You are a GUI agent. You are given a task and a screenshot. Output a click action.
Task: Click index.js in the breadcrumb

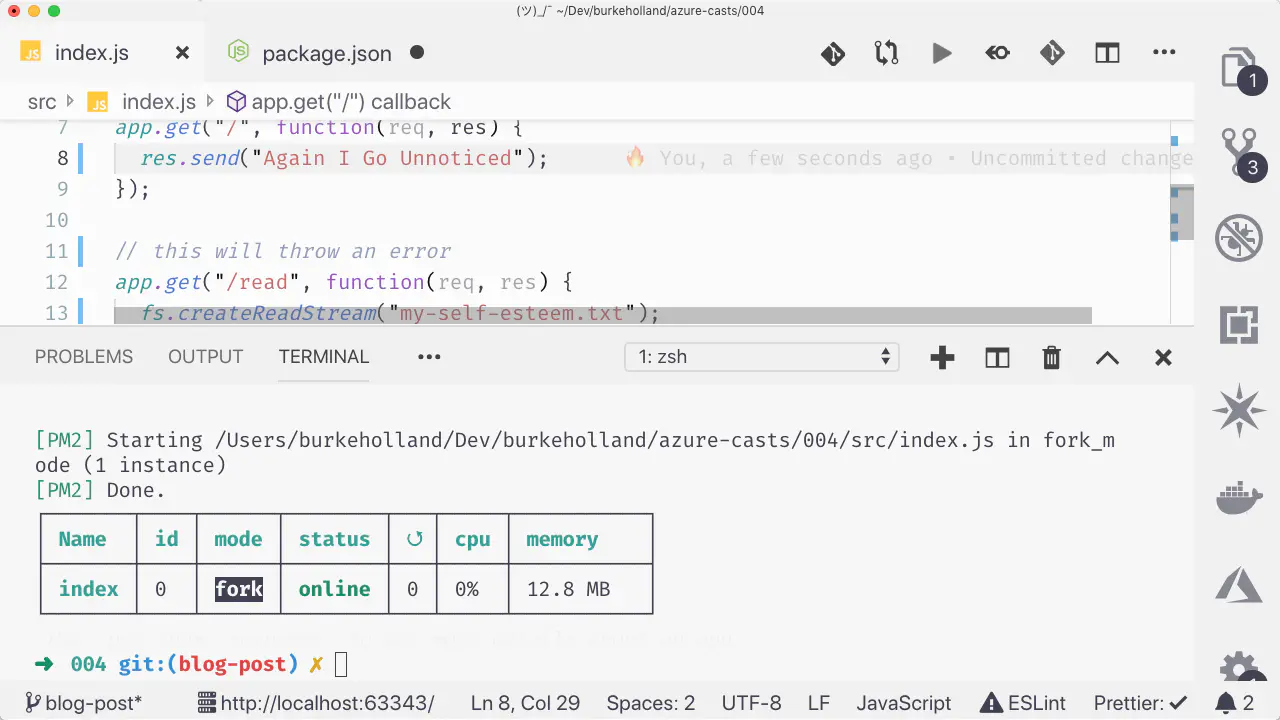click(x=159, y=102)
